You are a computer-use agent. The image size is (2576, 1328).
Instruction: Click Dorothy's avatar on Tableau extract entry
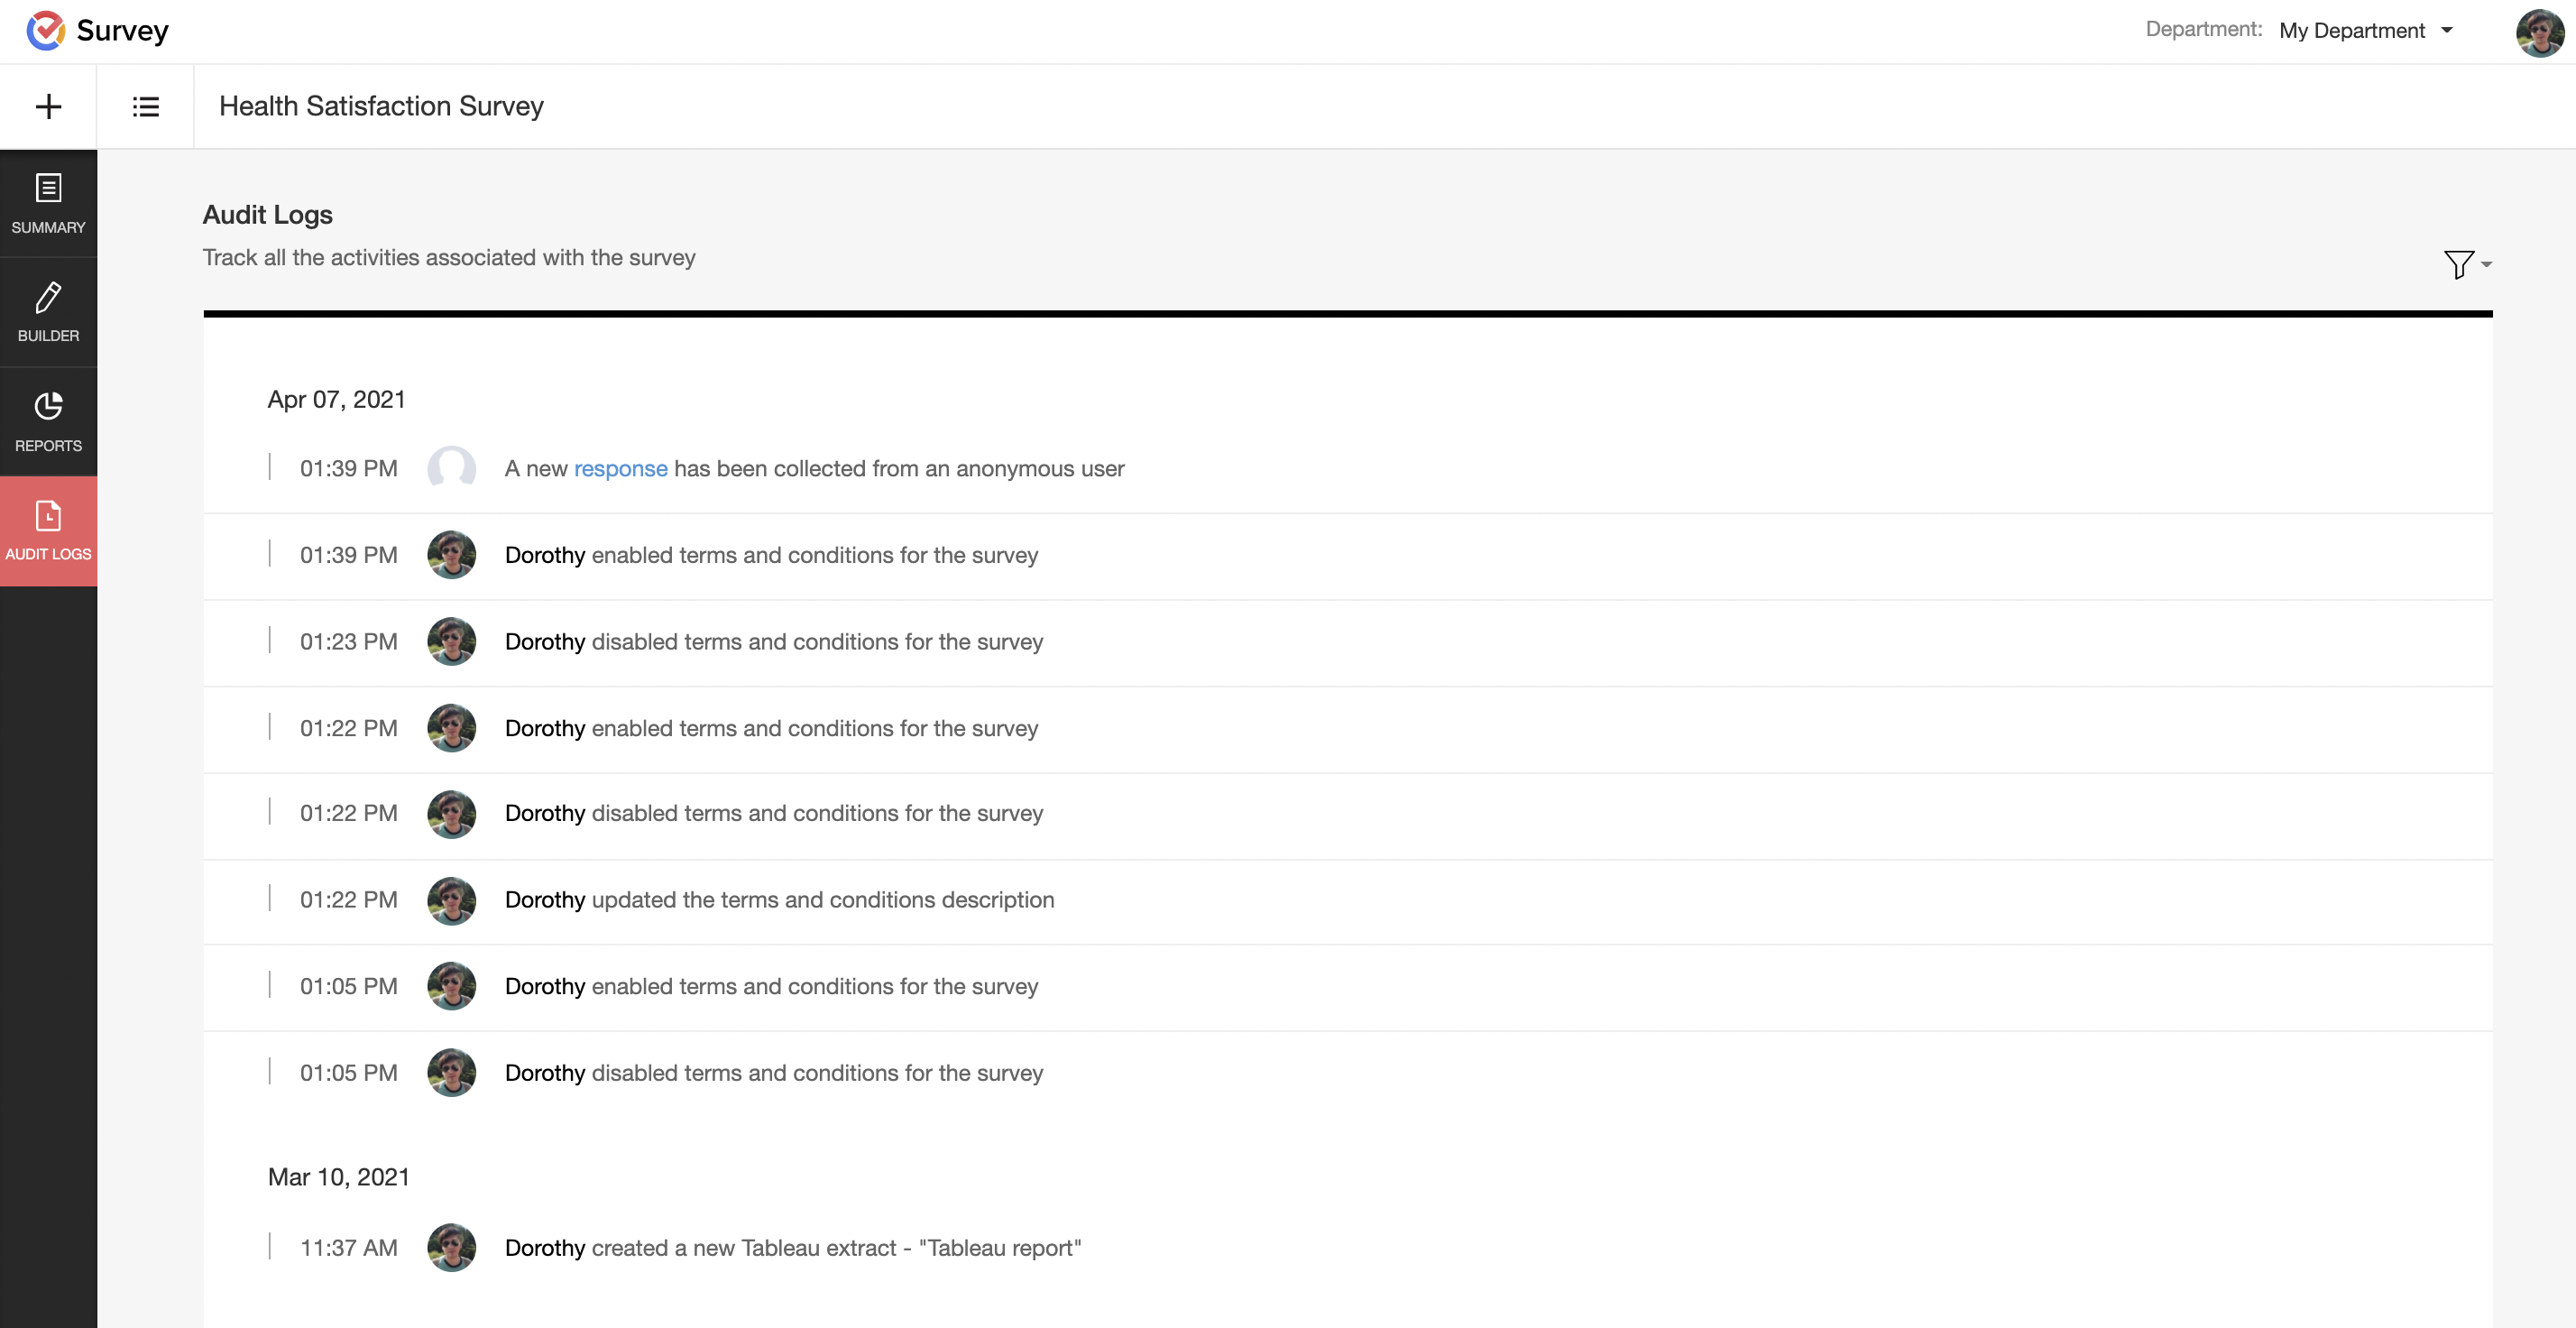point(451,1247)
